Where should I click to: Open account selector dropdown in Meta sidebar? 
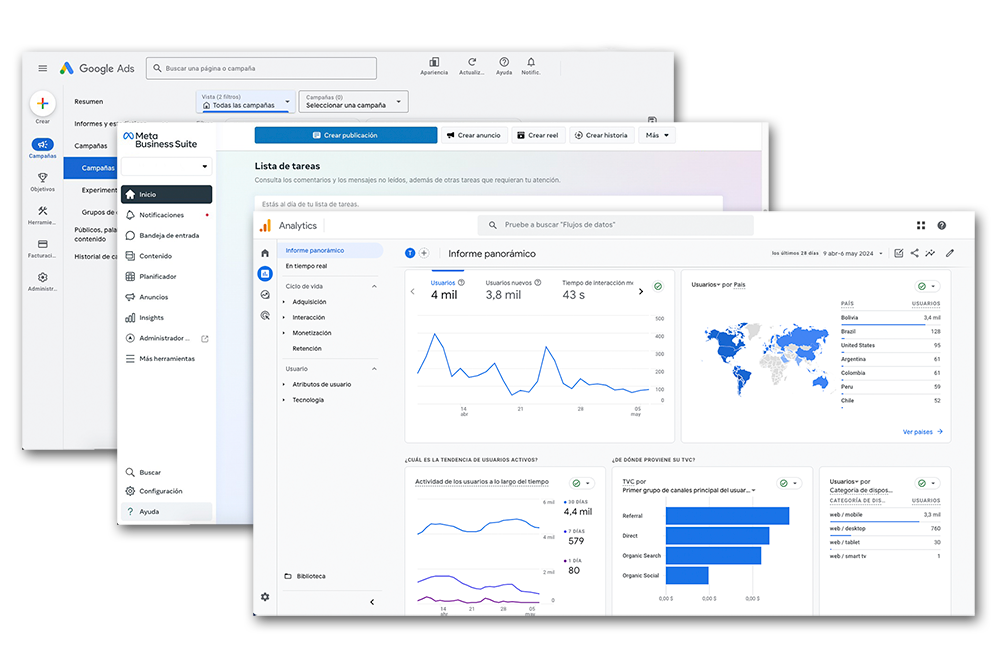click(166, 166)
